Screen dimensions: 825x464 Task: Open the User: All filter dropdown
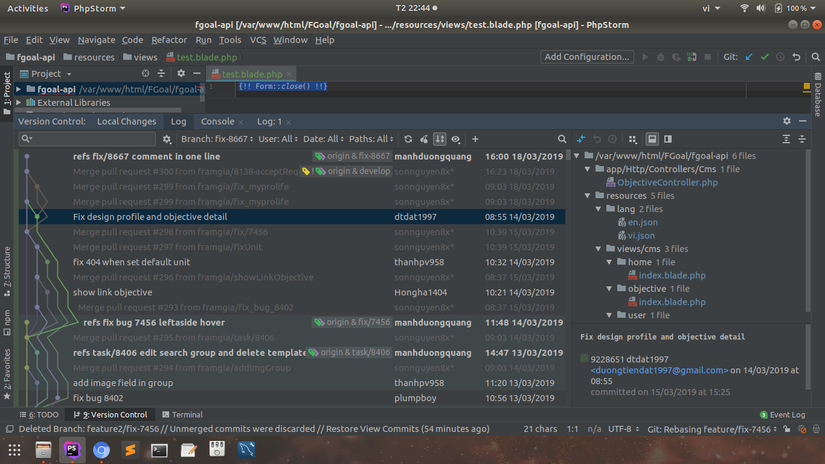point(278,139)
